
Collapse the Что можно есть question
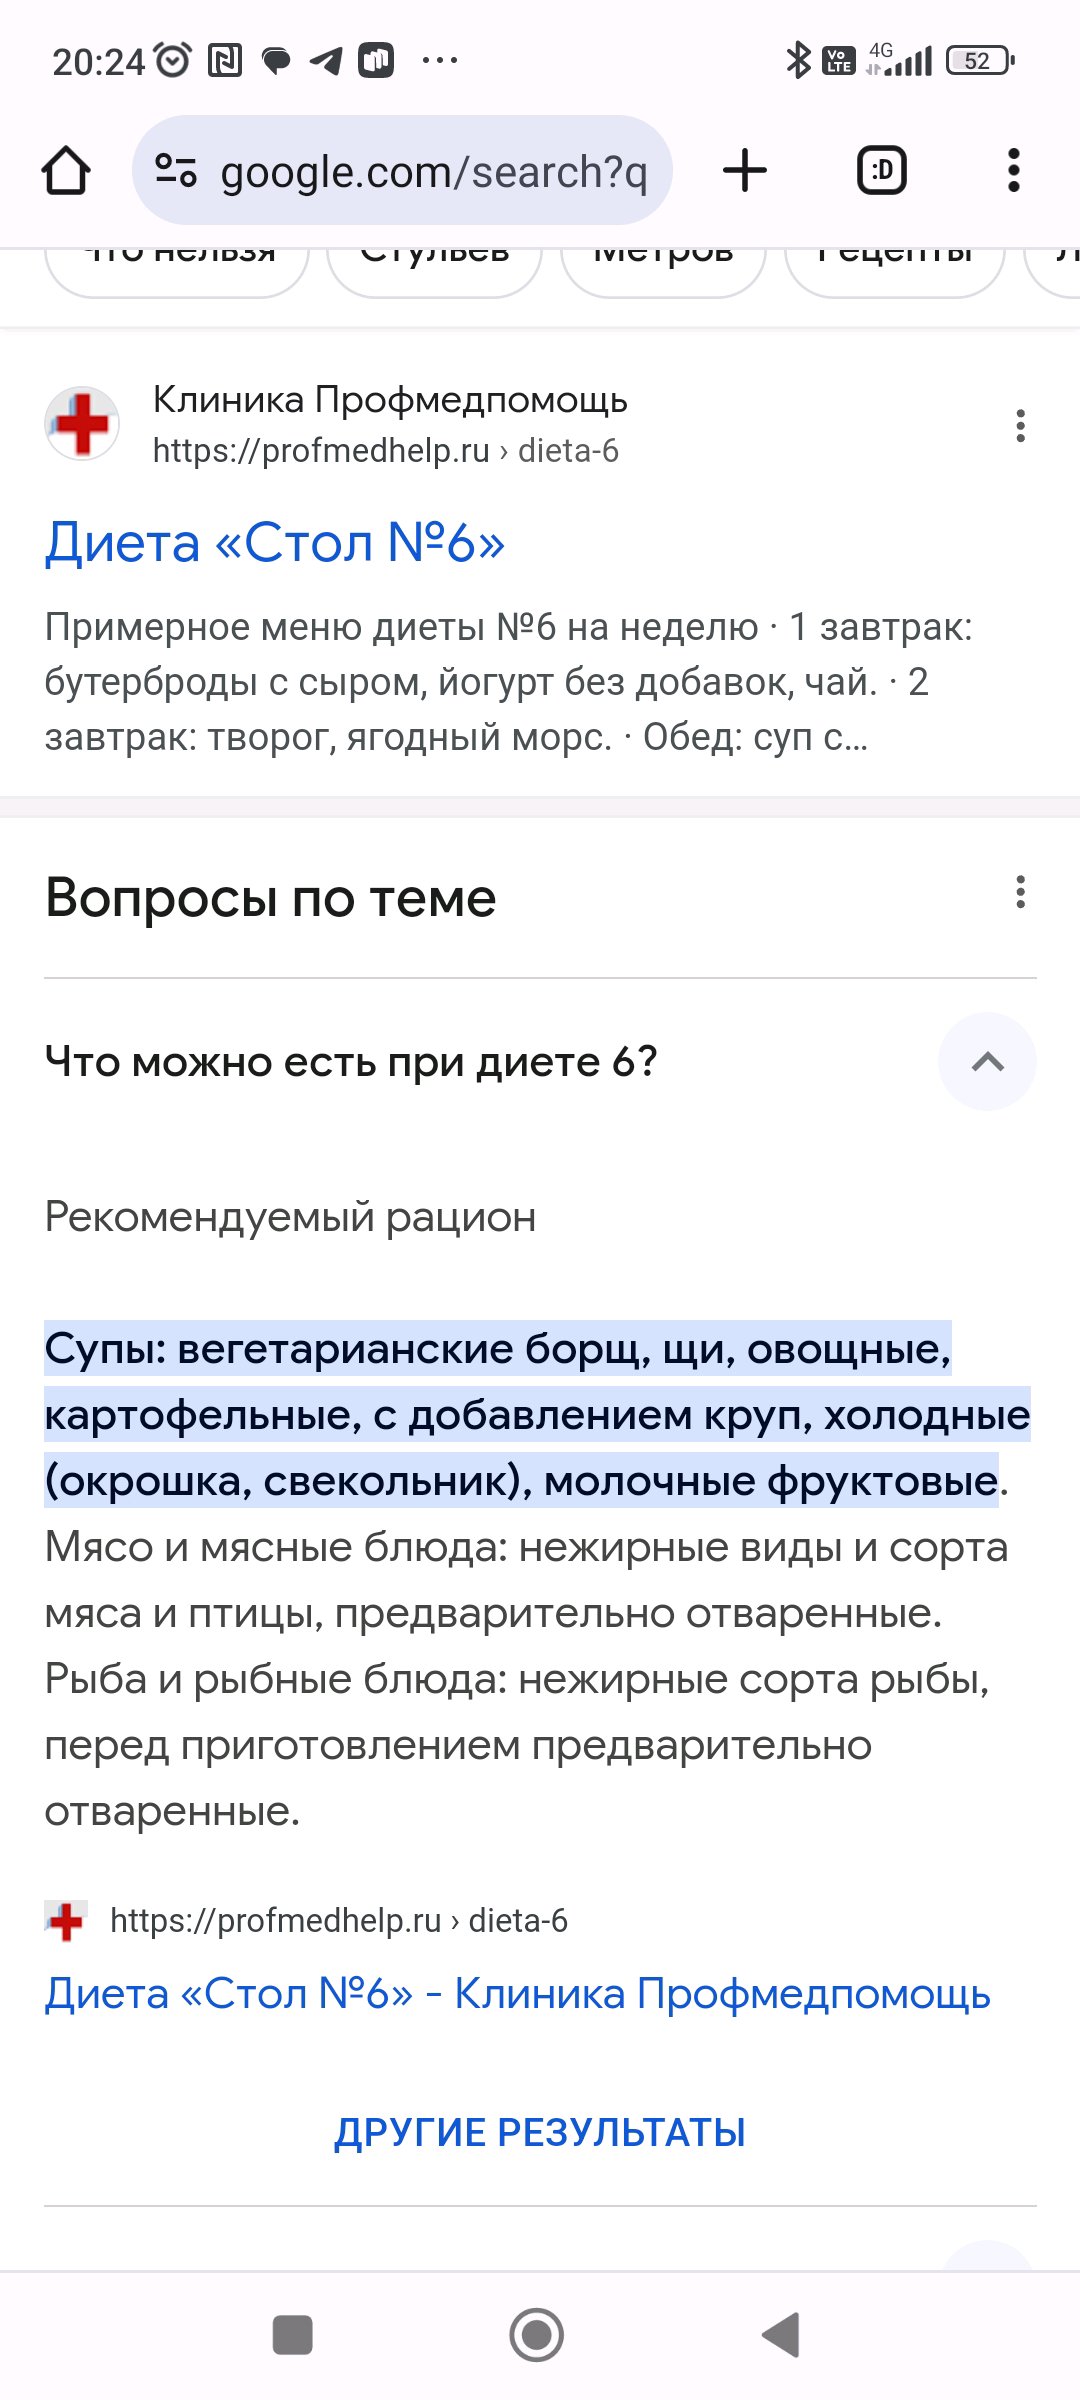[x=987, y=1062]
